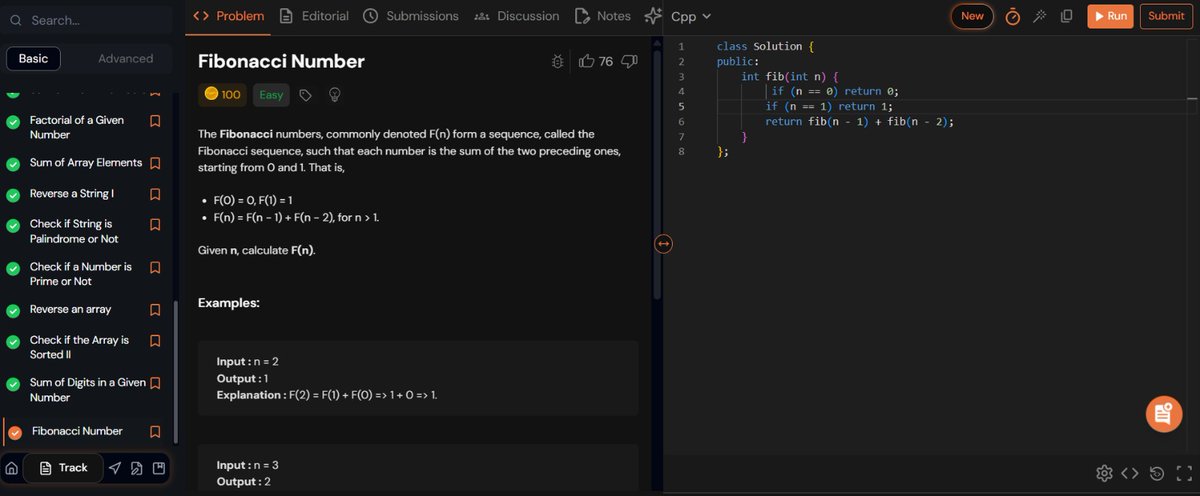Submit the solution
Image resolution: width=1200 pixels, height=496 pixels.
pos(1166,16)
